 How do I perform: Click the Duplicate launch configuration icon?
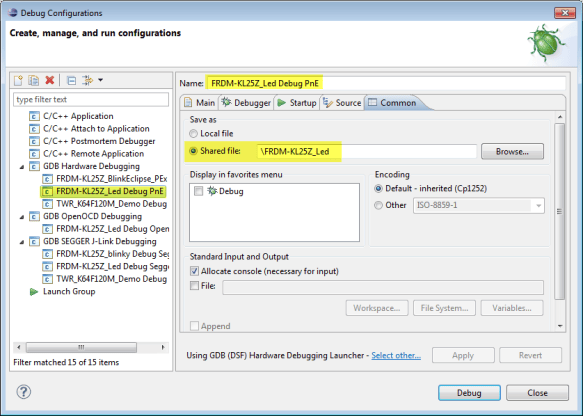tap(34, 80)
